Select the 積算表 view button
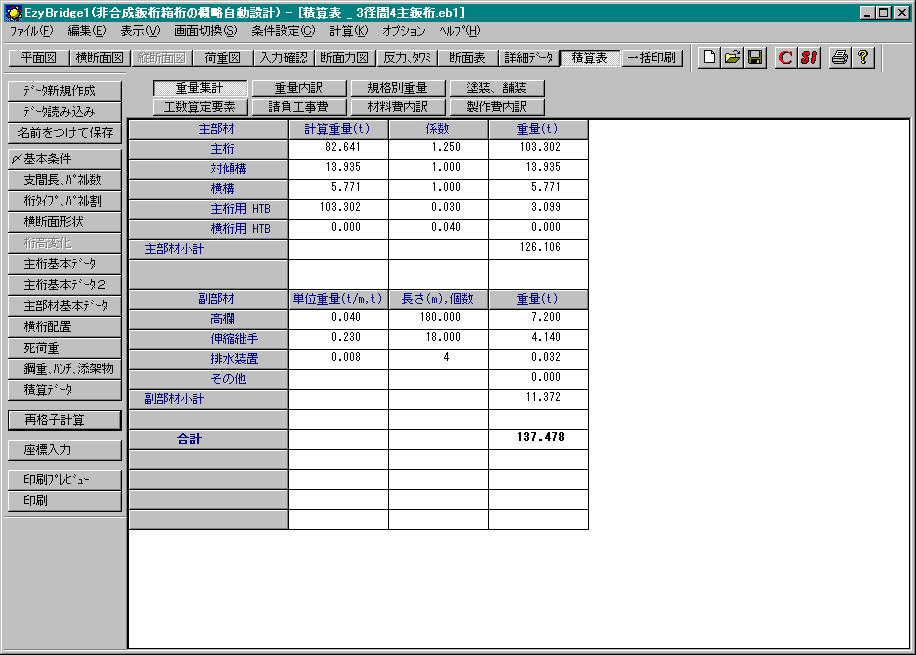 pos(590,58)
